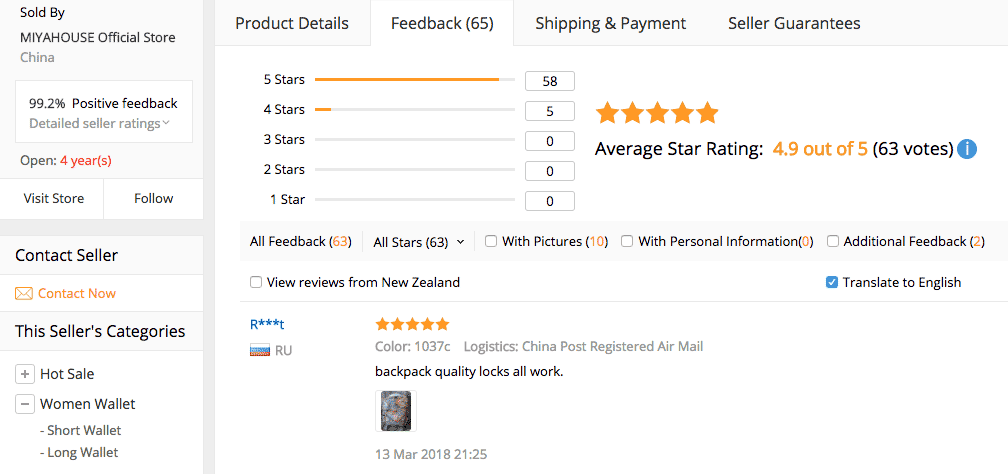Collapse Women Wallet category minus icon

pos(24,404)
